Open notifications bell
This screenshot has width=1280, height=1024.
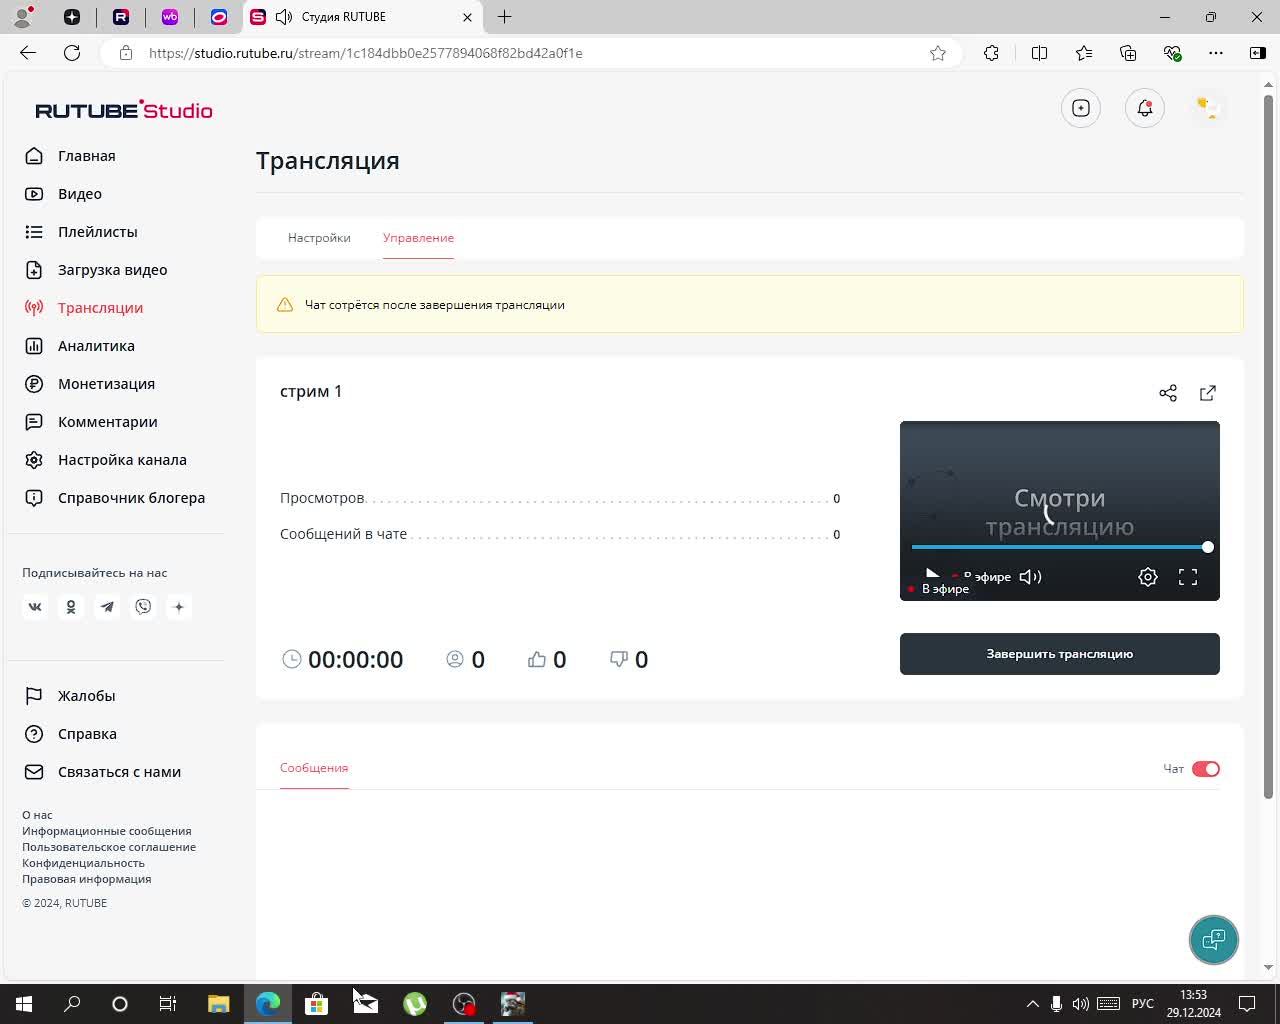coord(1145,108)
